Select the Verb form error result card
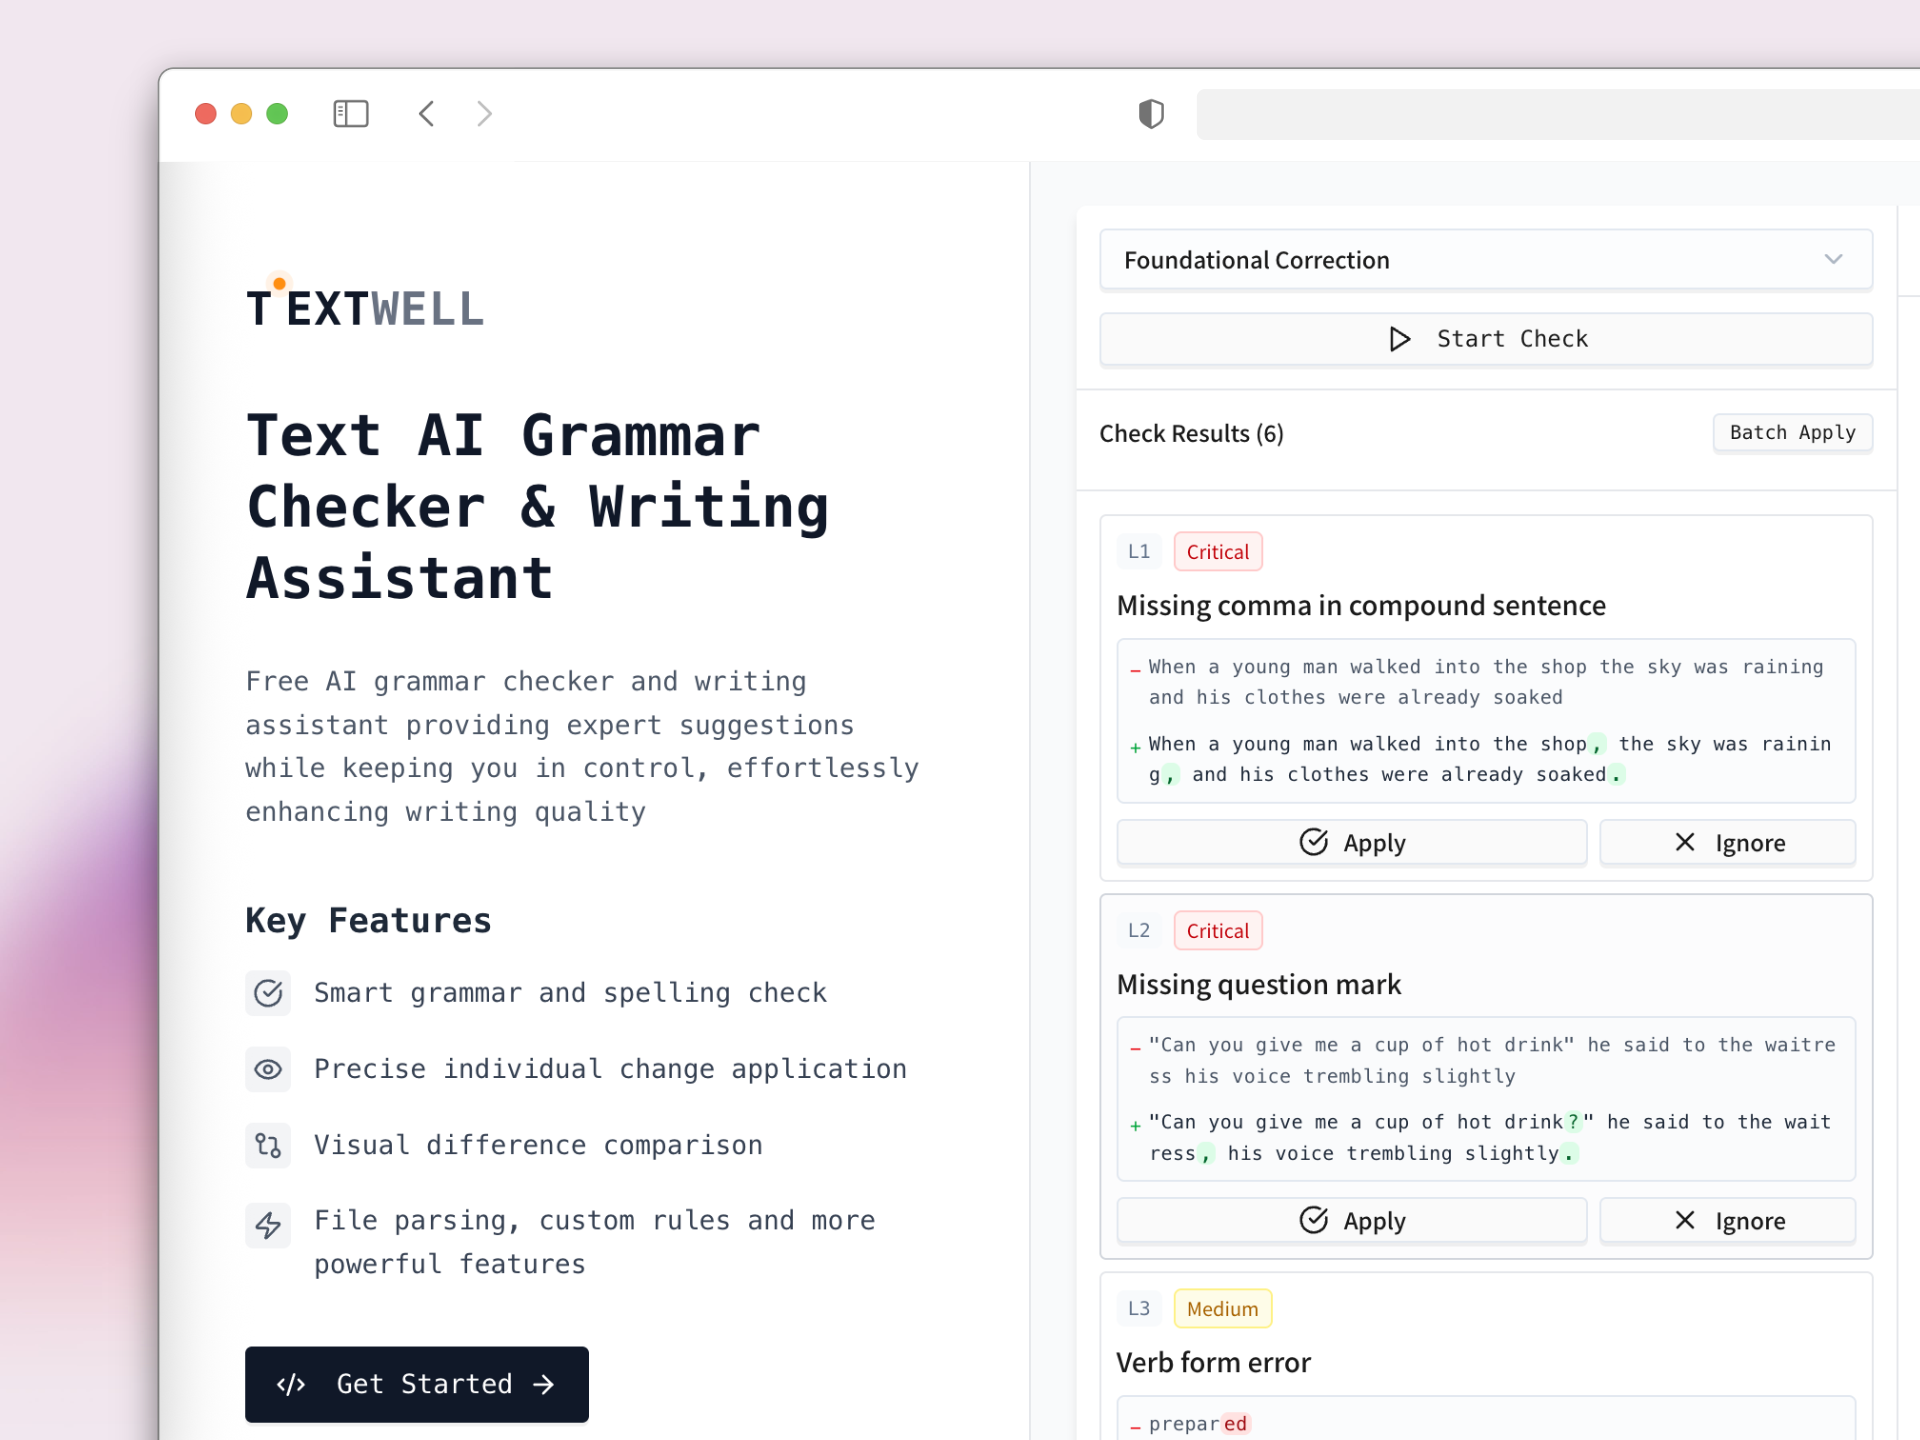 coord(1486,1357)
